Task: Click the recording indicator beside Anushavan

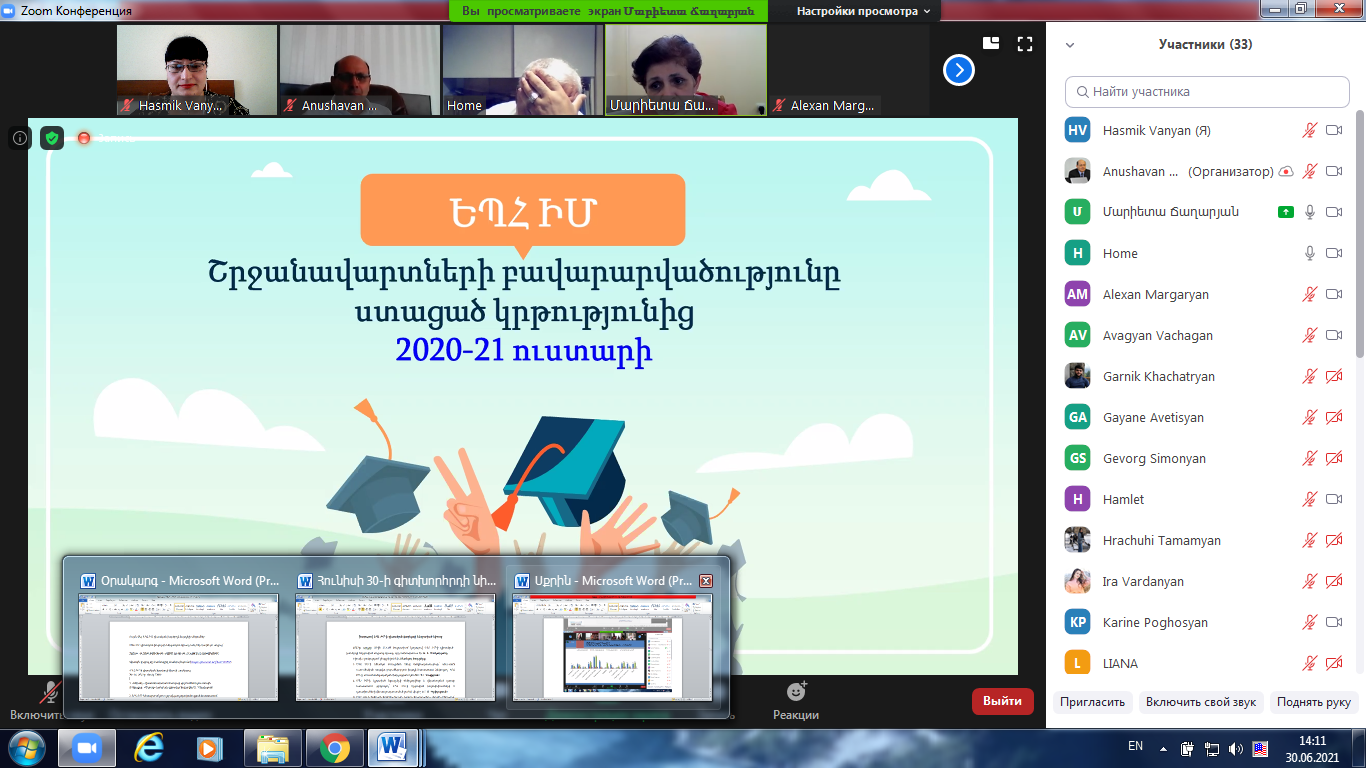Action: click(x=1286, y=171)
